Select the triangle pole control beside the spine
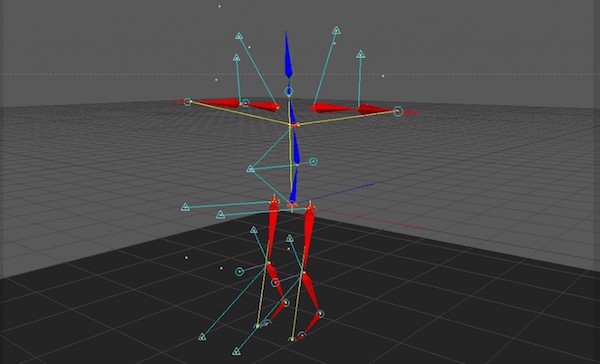The height and width of the screenshot is (364, 600). 251,169
